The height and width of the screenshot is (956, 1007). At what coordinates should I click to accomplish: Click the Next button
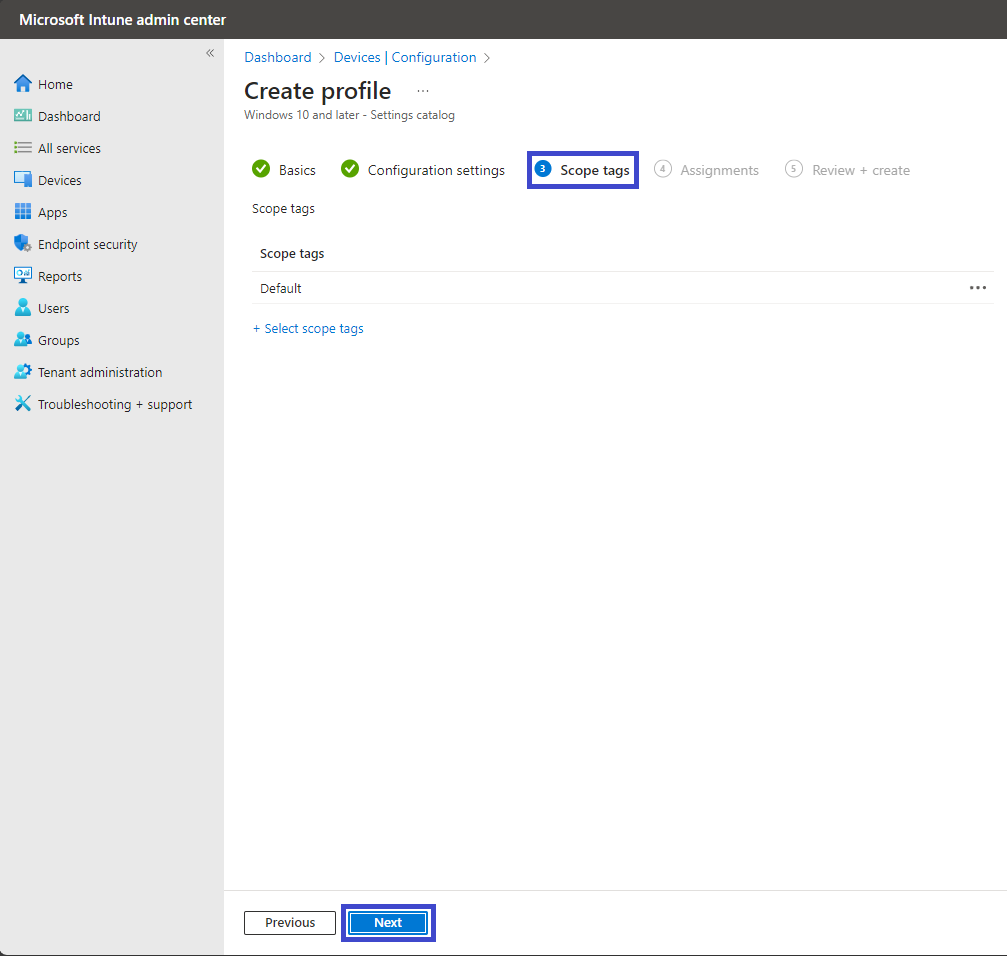[388, 923]
